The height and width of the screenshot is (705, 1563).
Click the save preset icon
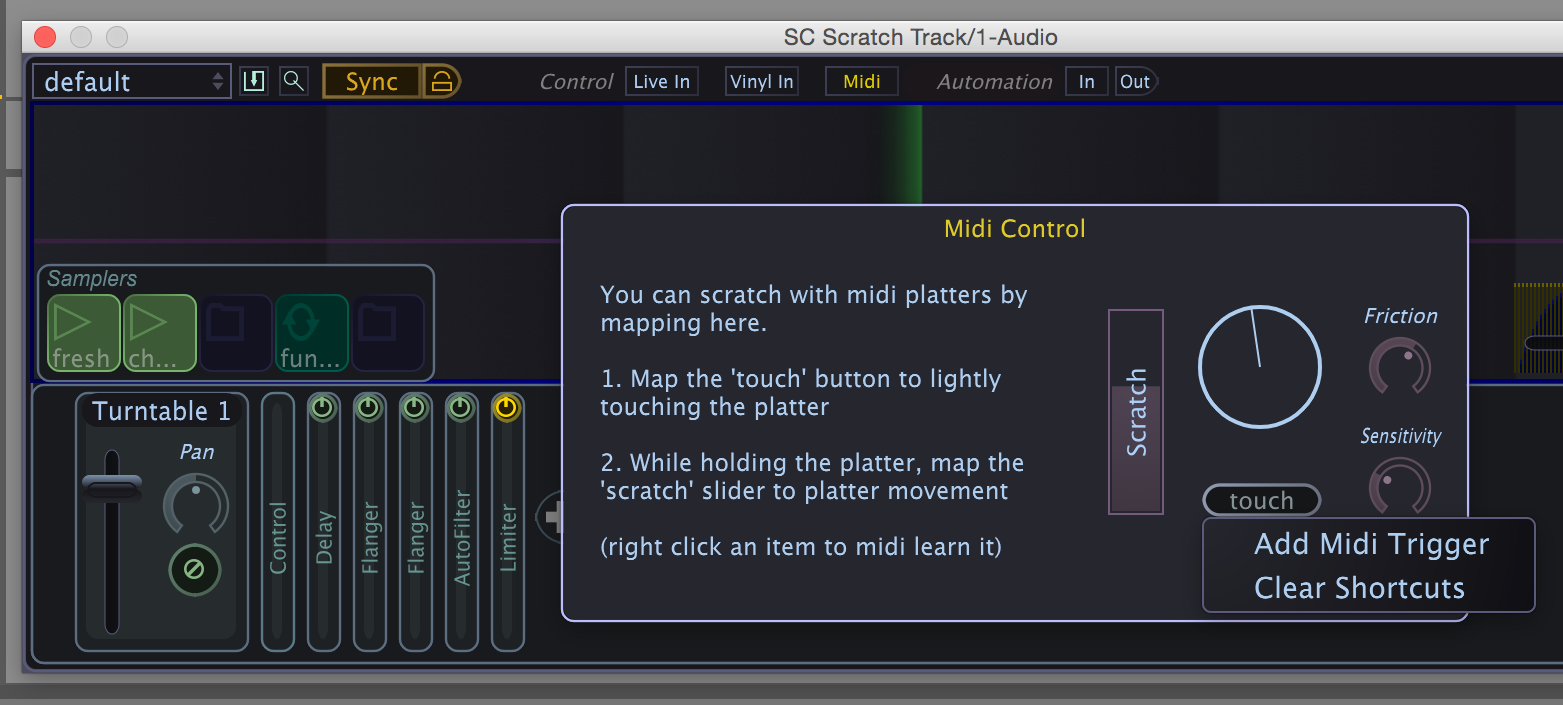pyautogui.click(x=254, y=81)
